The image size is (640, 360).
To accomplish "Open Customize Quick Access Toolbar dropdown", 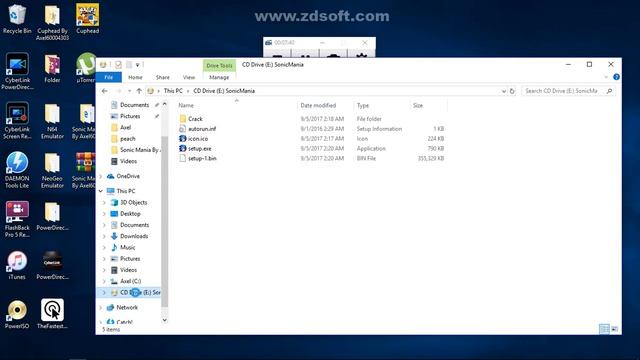I will click(x=138, y=64).
